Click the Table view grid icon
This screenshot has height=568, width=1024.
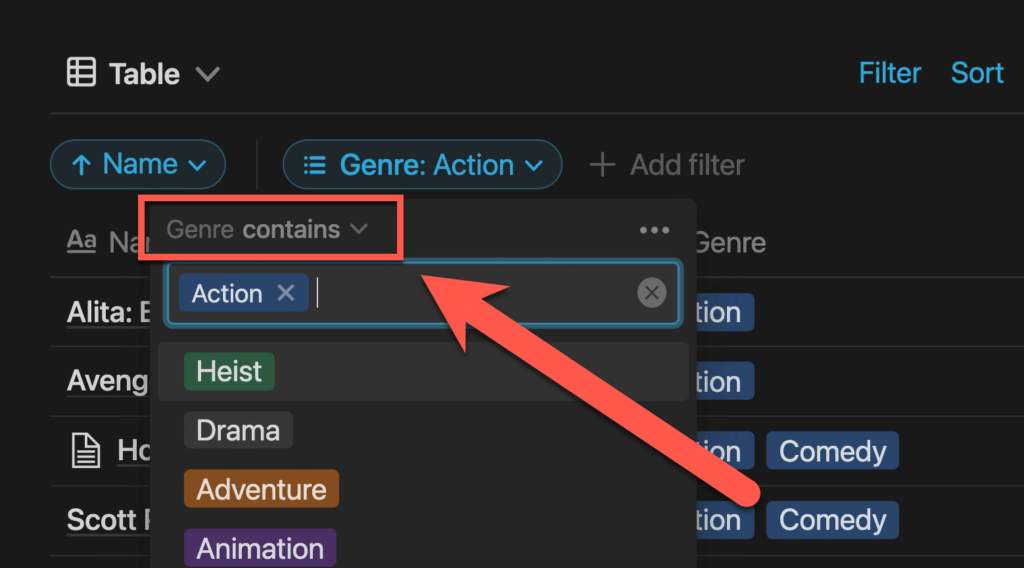(x=82, y=72)
